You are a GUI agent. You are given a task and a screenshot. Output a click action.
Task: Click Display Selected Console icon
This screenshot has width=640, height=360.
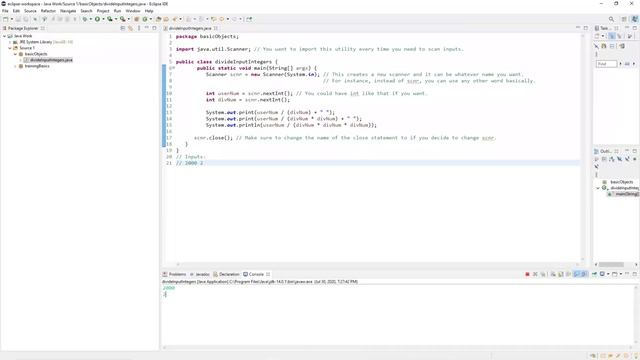coord(602,274)
